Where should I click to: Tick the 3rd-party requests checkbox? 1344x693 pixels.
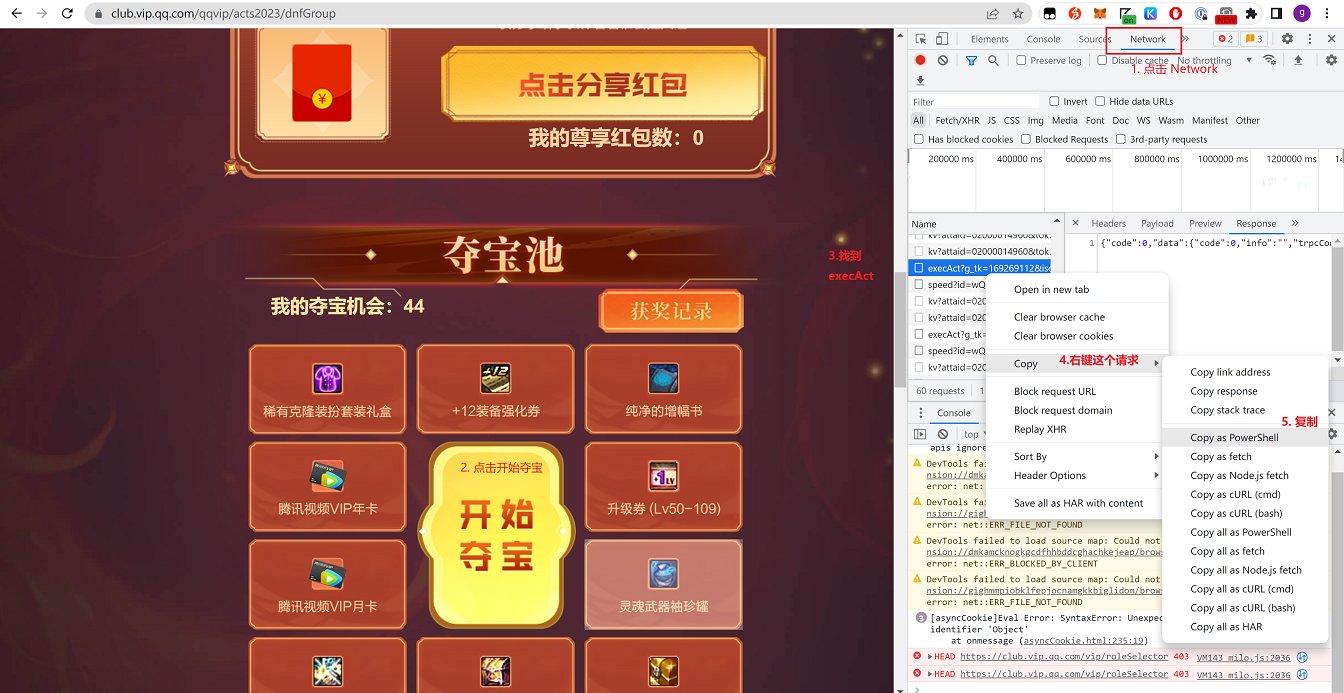(x=1121, y=139)
